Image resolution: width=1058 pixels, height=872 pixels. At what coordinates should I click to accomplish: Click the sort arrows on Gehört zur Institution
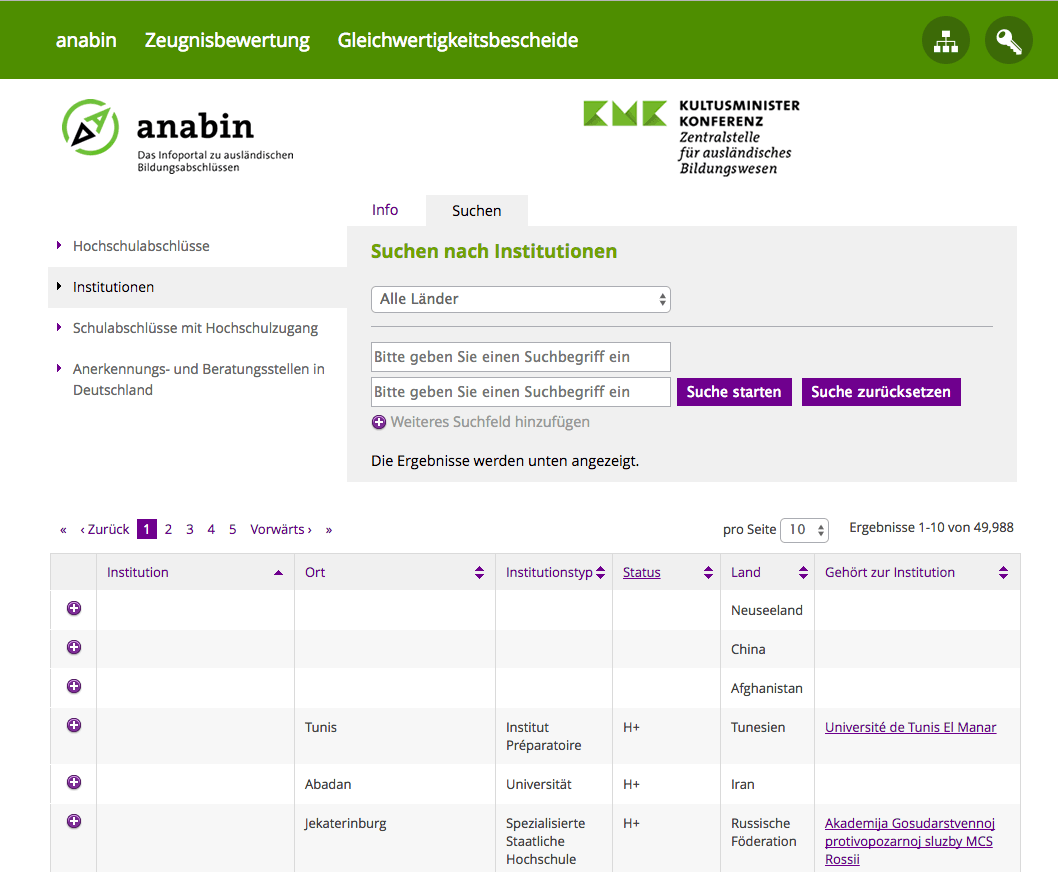(x=1003, y=571)
